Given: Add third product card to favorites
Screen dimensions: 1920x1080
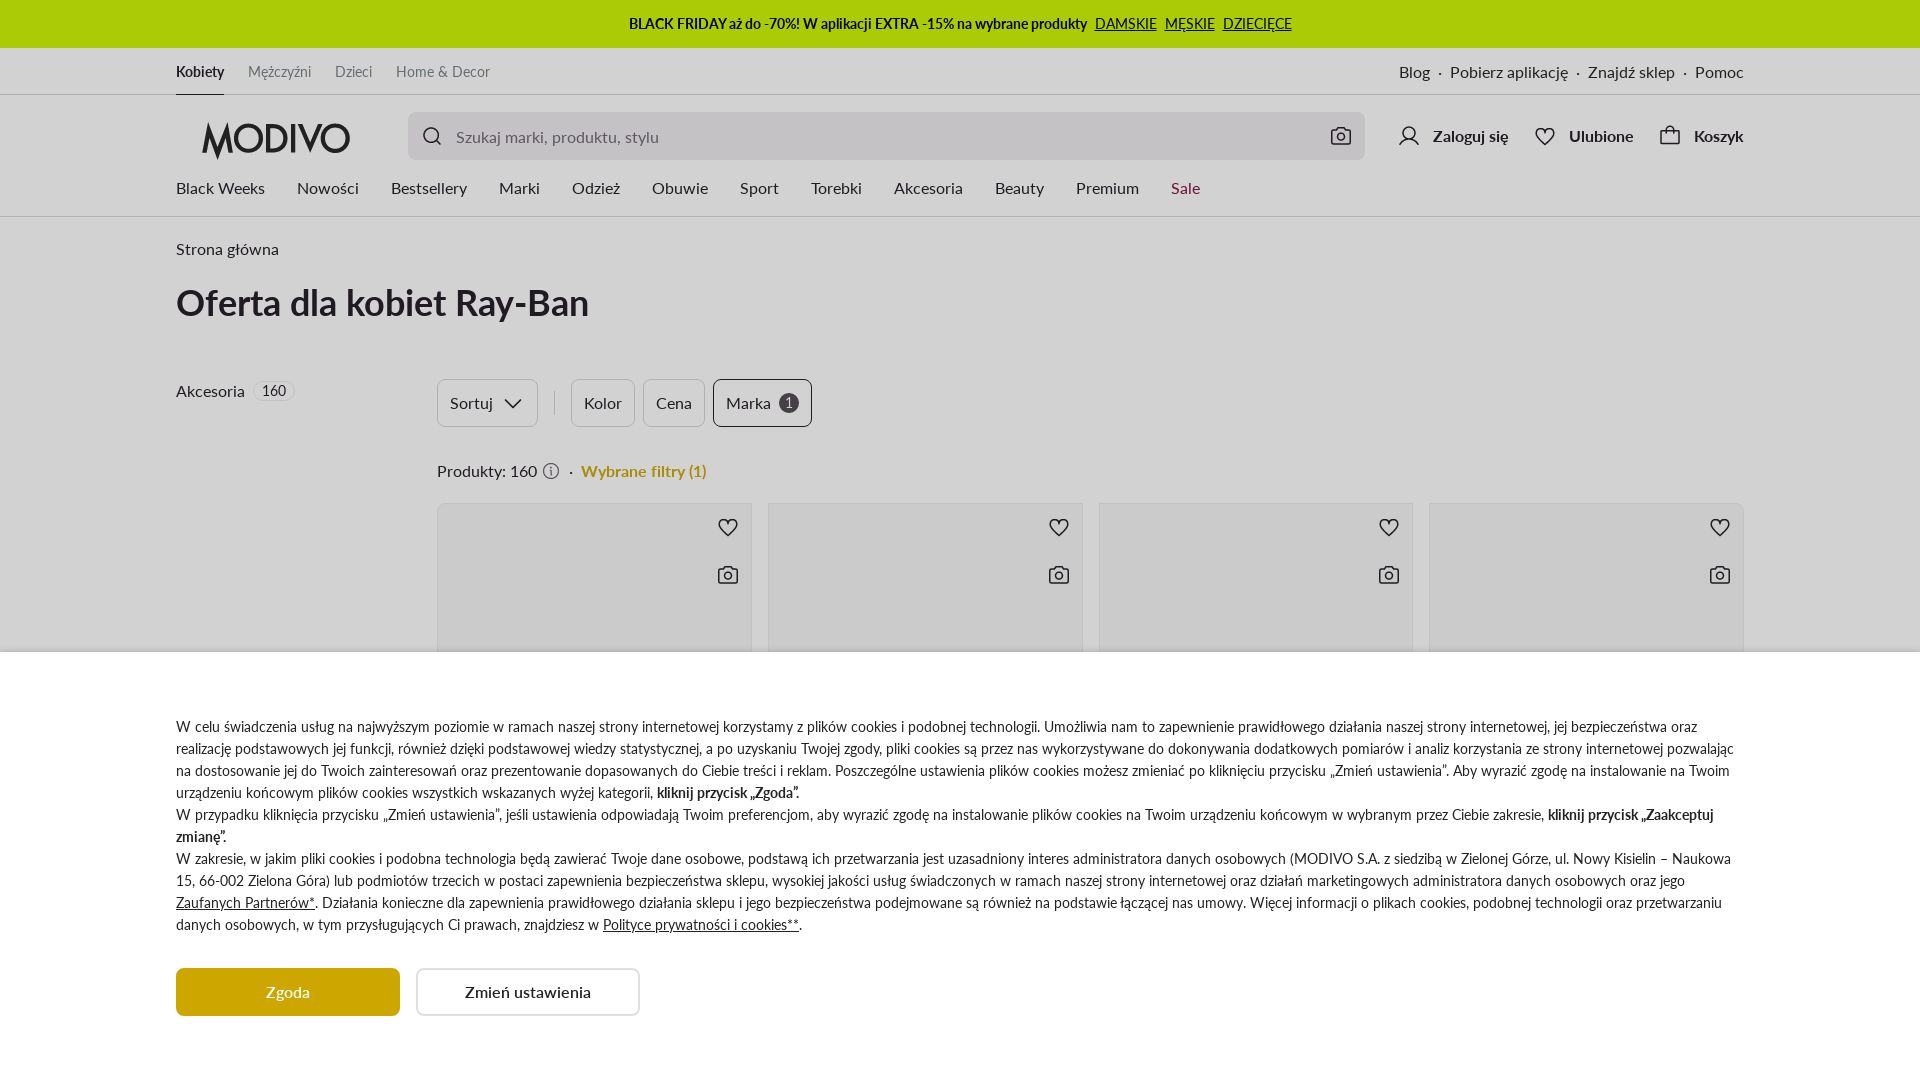Looking at the screenshot, I should [1389, 527].
